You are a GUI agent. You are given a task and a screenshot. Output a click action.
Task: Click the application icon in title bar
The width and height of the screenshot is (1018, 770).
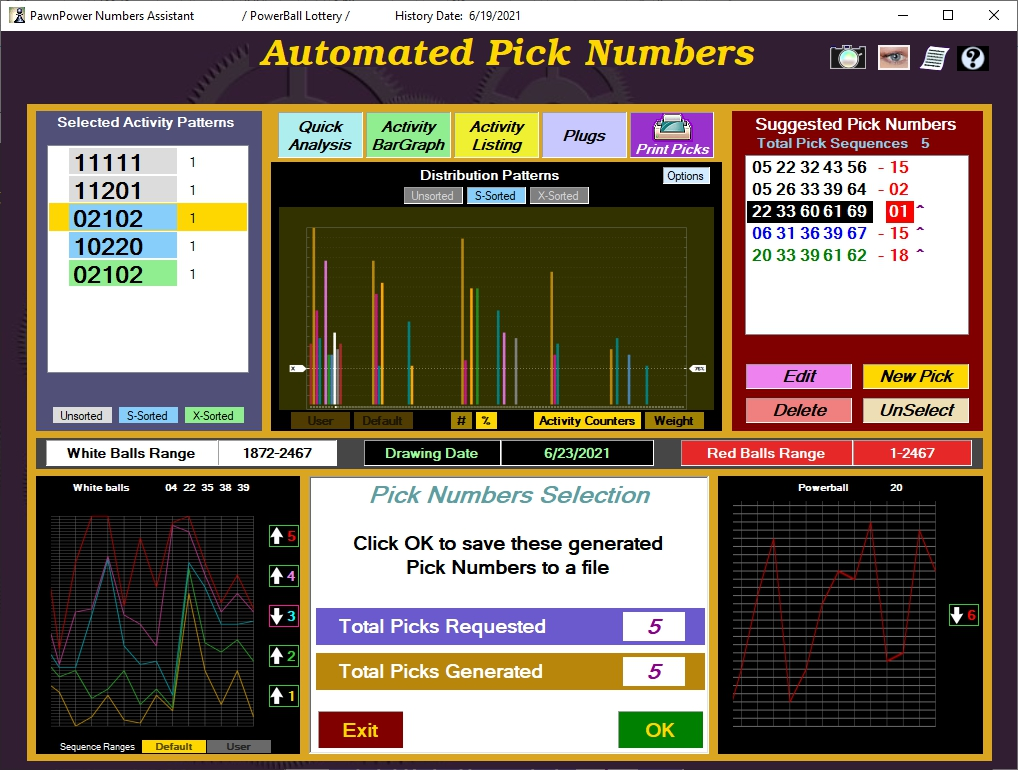click(x=17, y=15)
